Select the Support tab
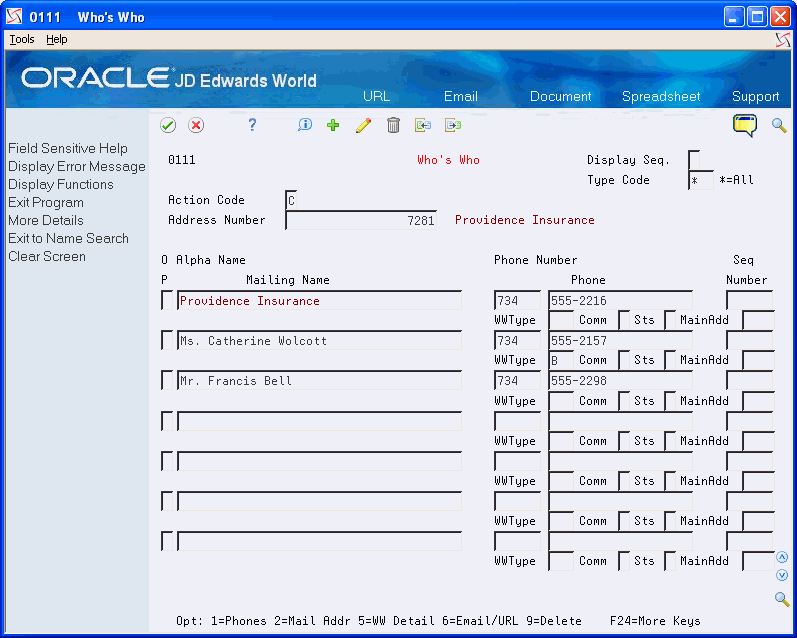 pyautogui.click(x=755, y=97)
